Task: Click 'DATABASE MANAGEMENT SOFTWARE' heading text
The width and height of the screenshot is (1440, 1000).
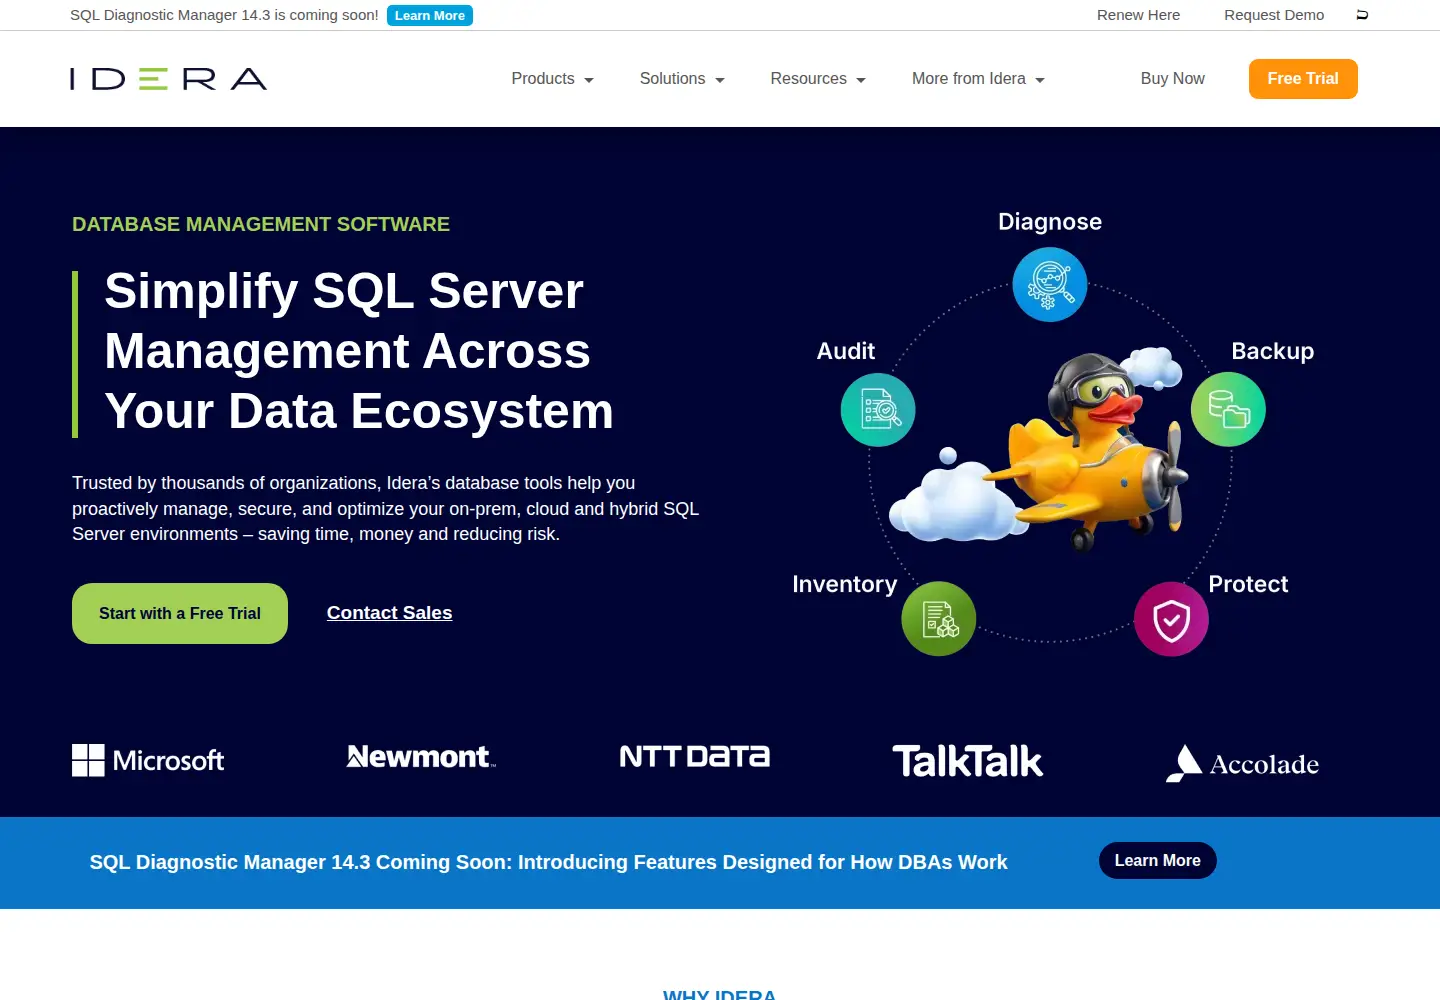Action: tap(261, 224)
